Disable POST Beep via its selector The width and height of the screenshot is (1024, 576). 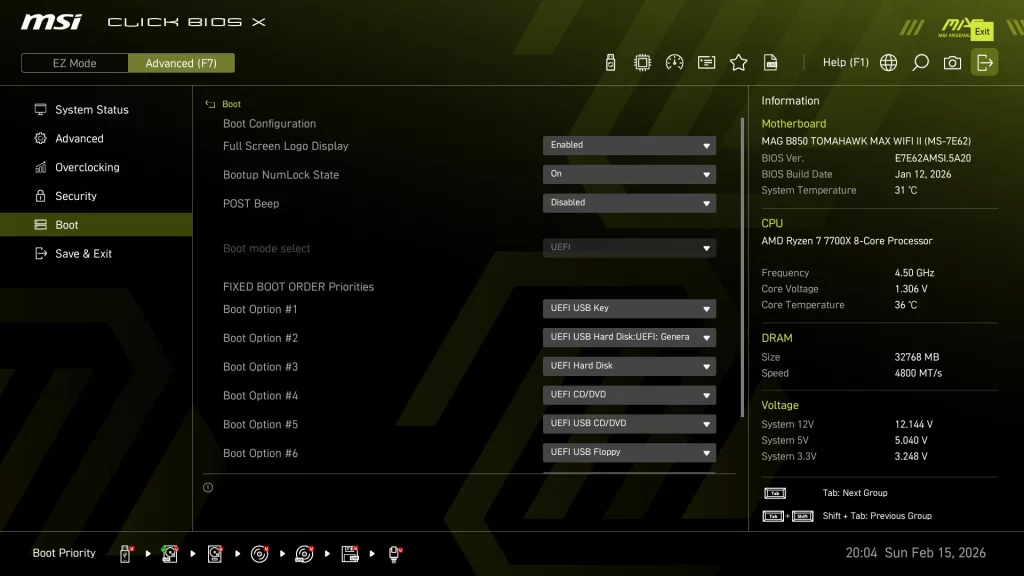(x=628, y=202)
